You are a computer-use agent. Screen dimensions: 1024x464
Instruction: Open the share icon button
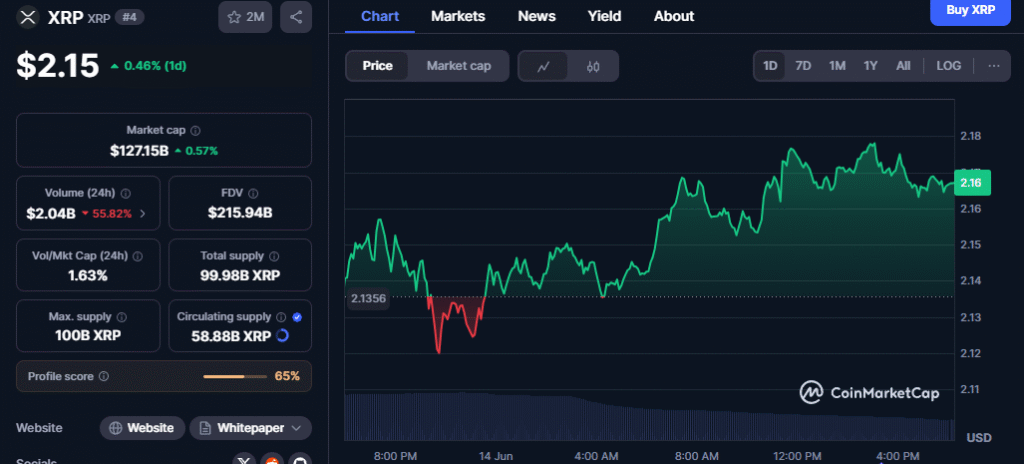click(296, 17)
